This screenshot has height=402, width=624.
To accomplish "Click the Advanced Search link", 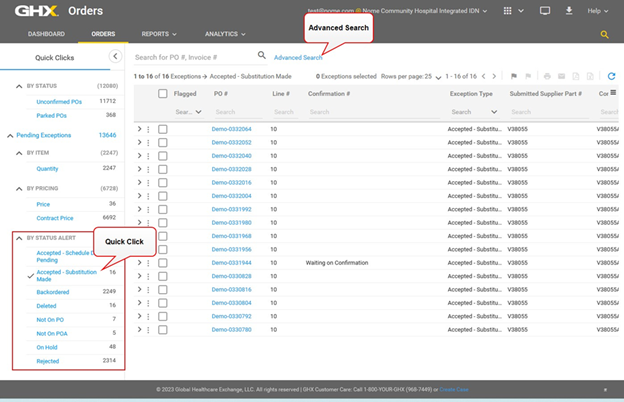I will coord(298,58).
